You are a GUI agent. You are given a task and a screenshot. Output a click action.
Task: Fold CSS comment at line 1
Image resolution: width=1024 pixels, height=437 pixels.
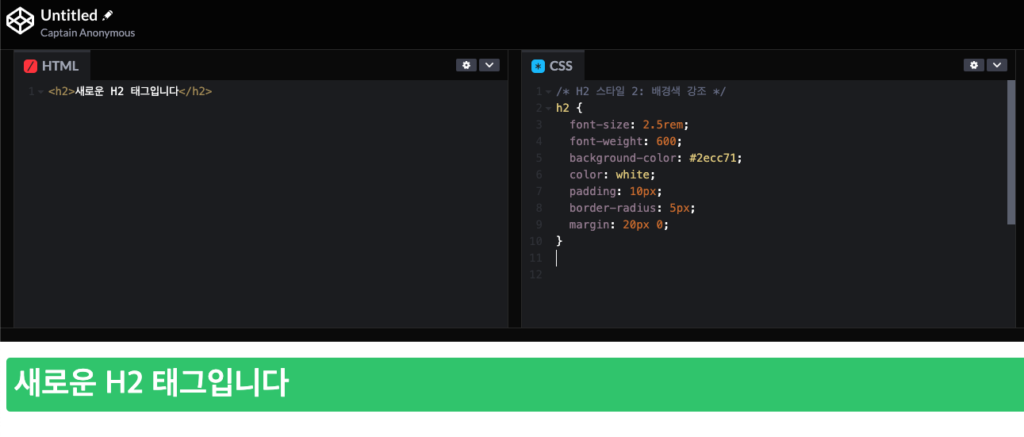549,92
